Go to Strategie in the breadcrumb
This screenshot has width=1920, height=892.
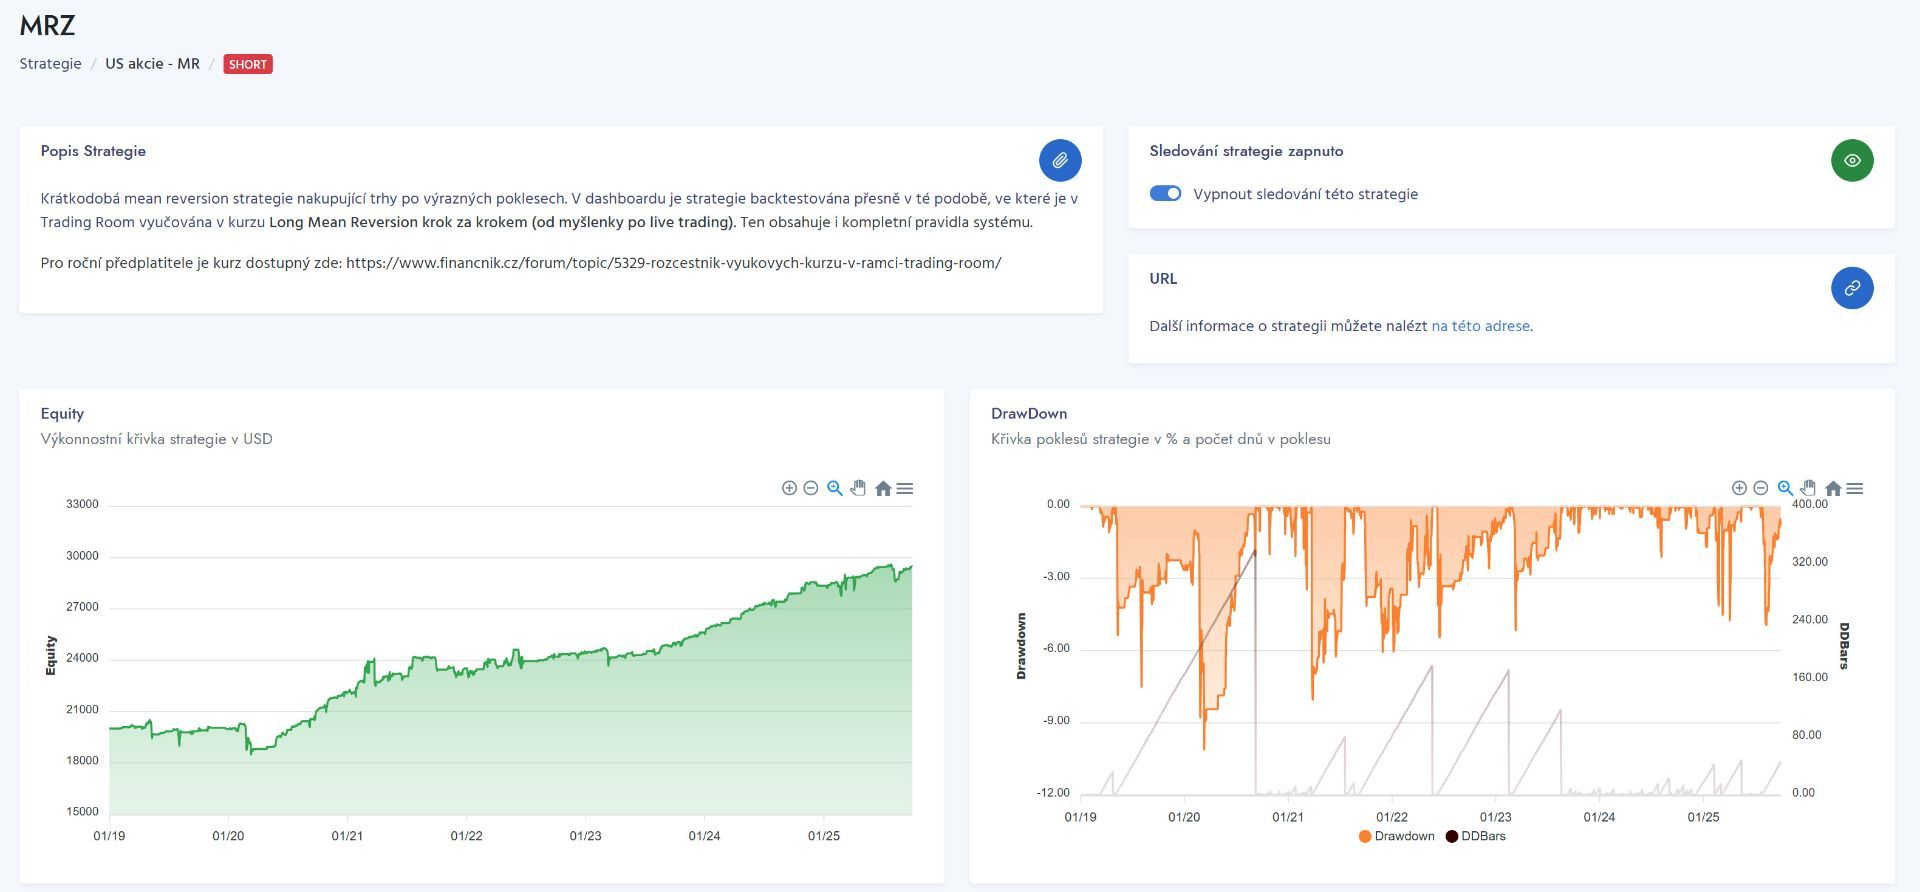point(50,64)
